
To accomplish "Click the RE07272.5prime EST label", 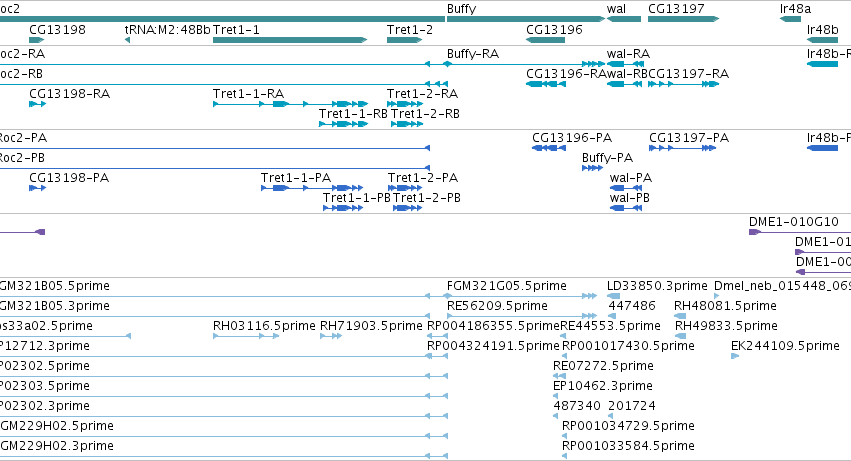I will click(603, 367).
